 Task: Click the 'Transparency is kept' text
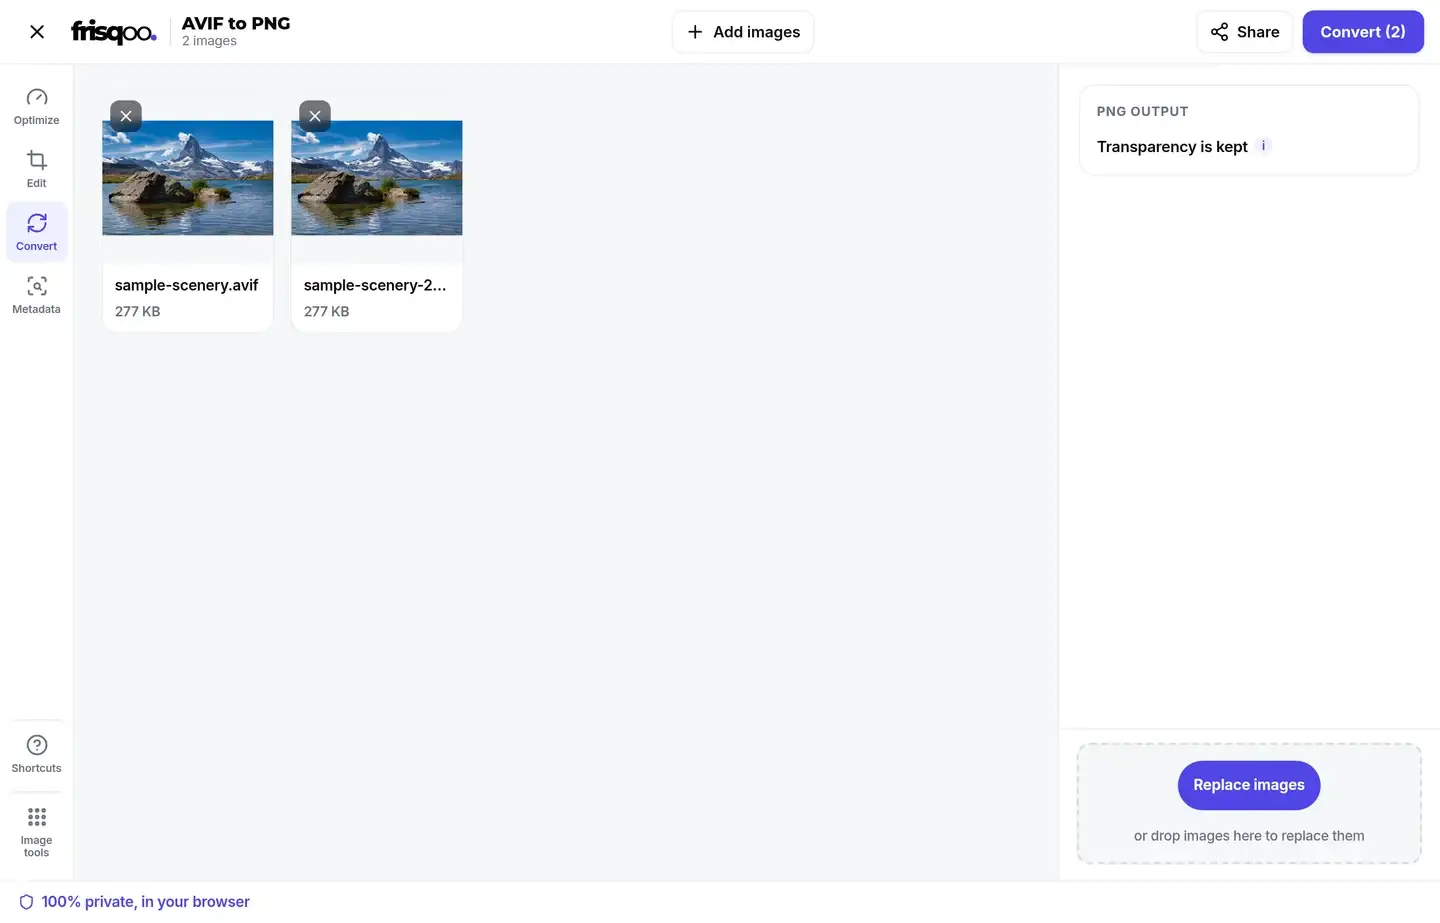click(x=1172, y=147)
